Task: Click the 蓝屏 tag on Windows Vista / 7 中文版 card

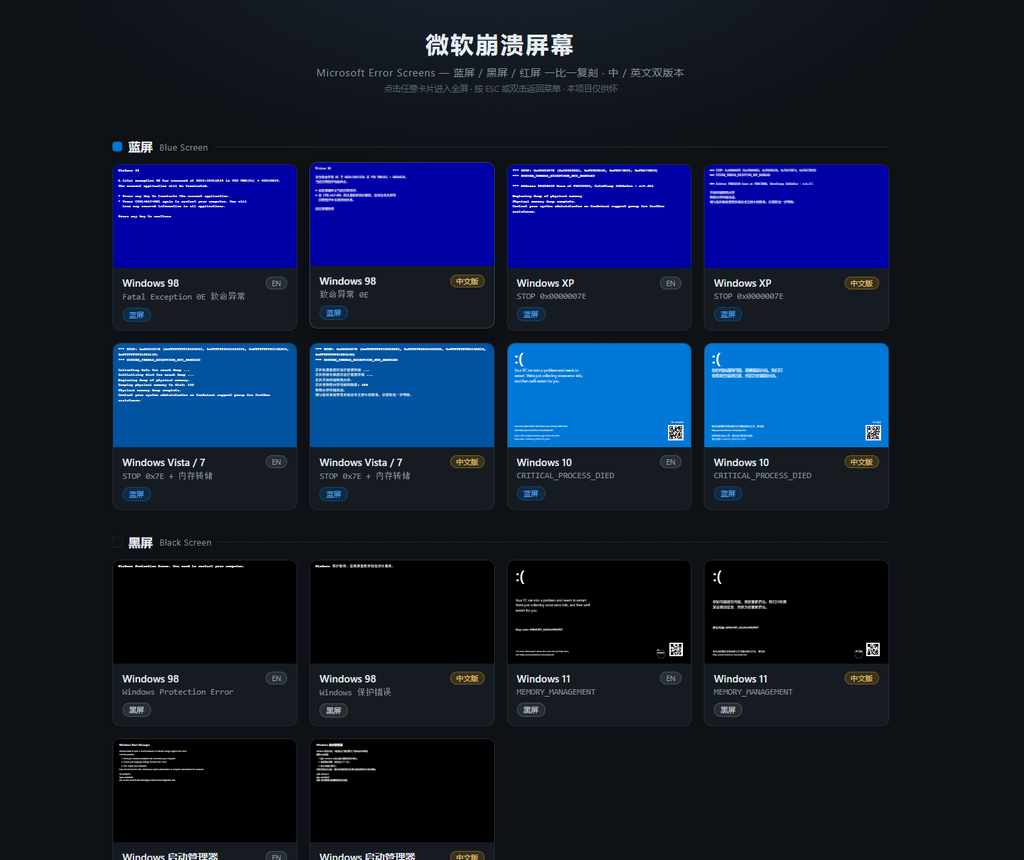Action: [334, 494]
